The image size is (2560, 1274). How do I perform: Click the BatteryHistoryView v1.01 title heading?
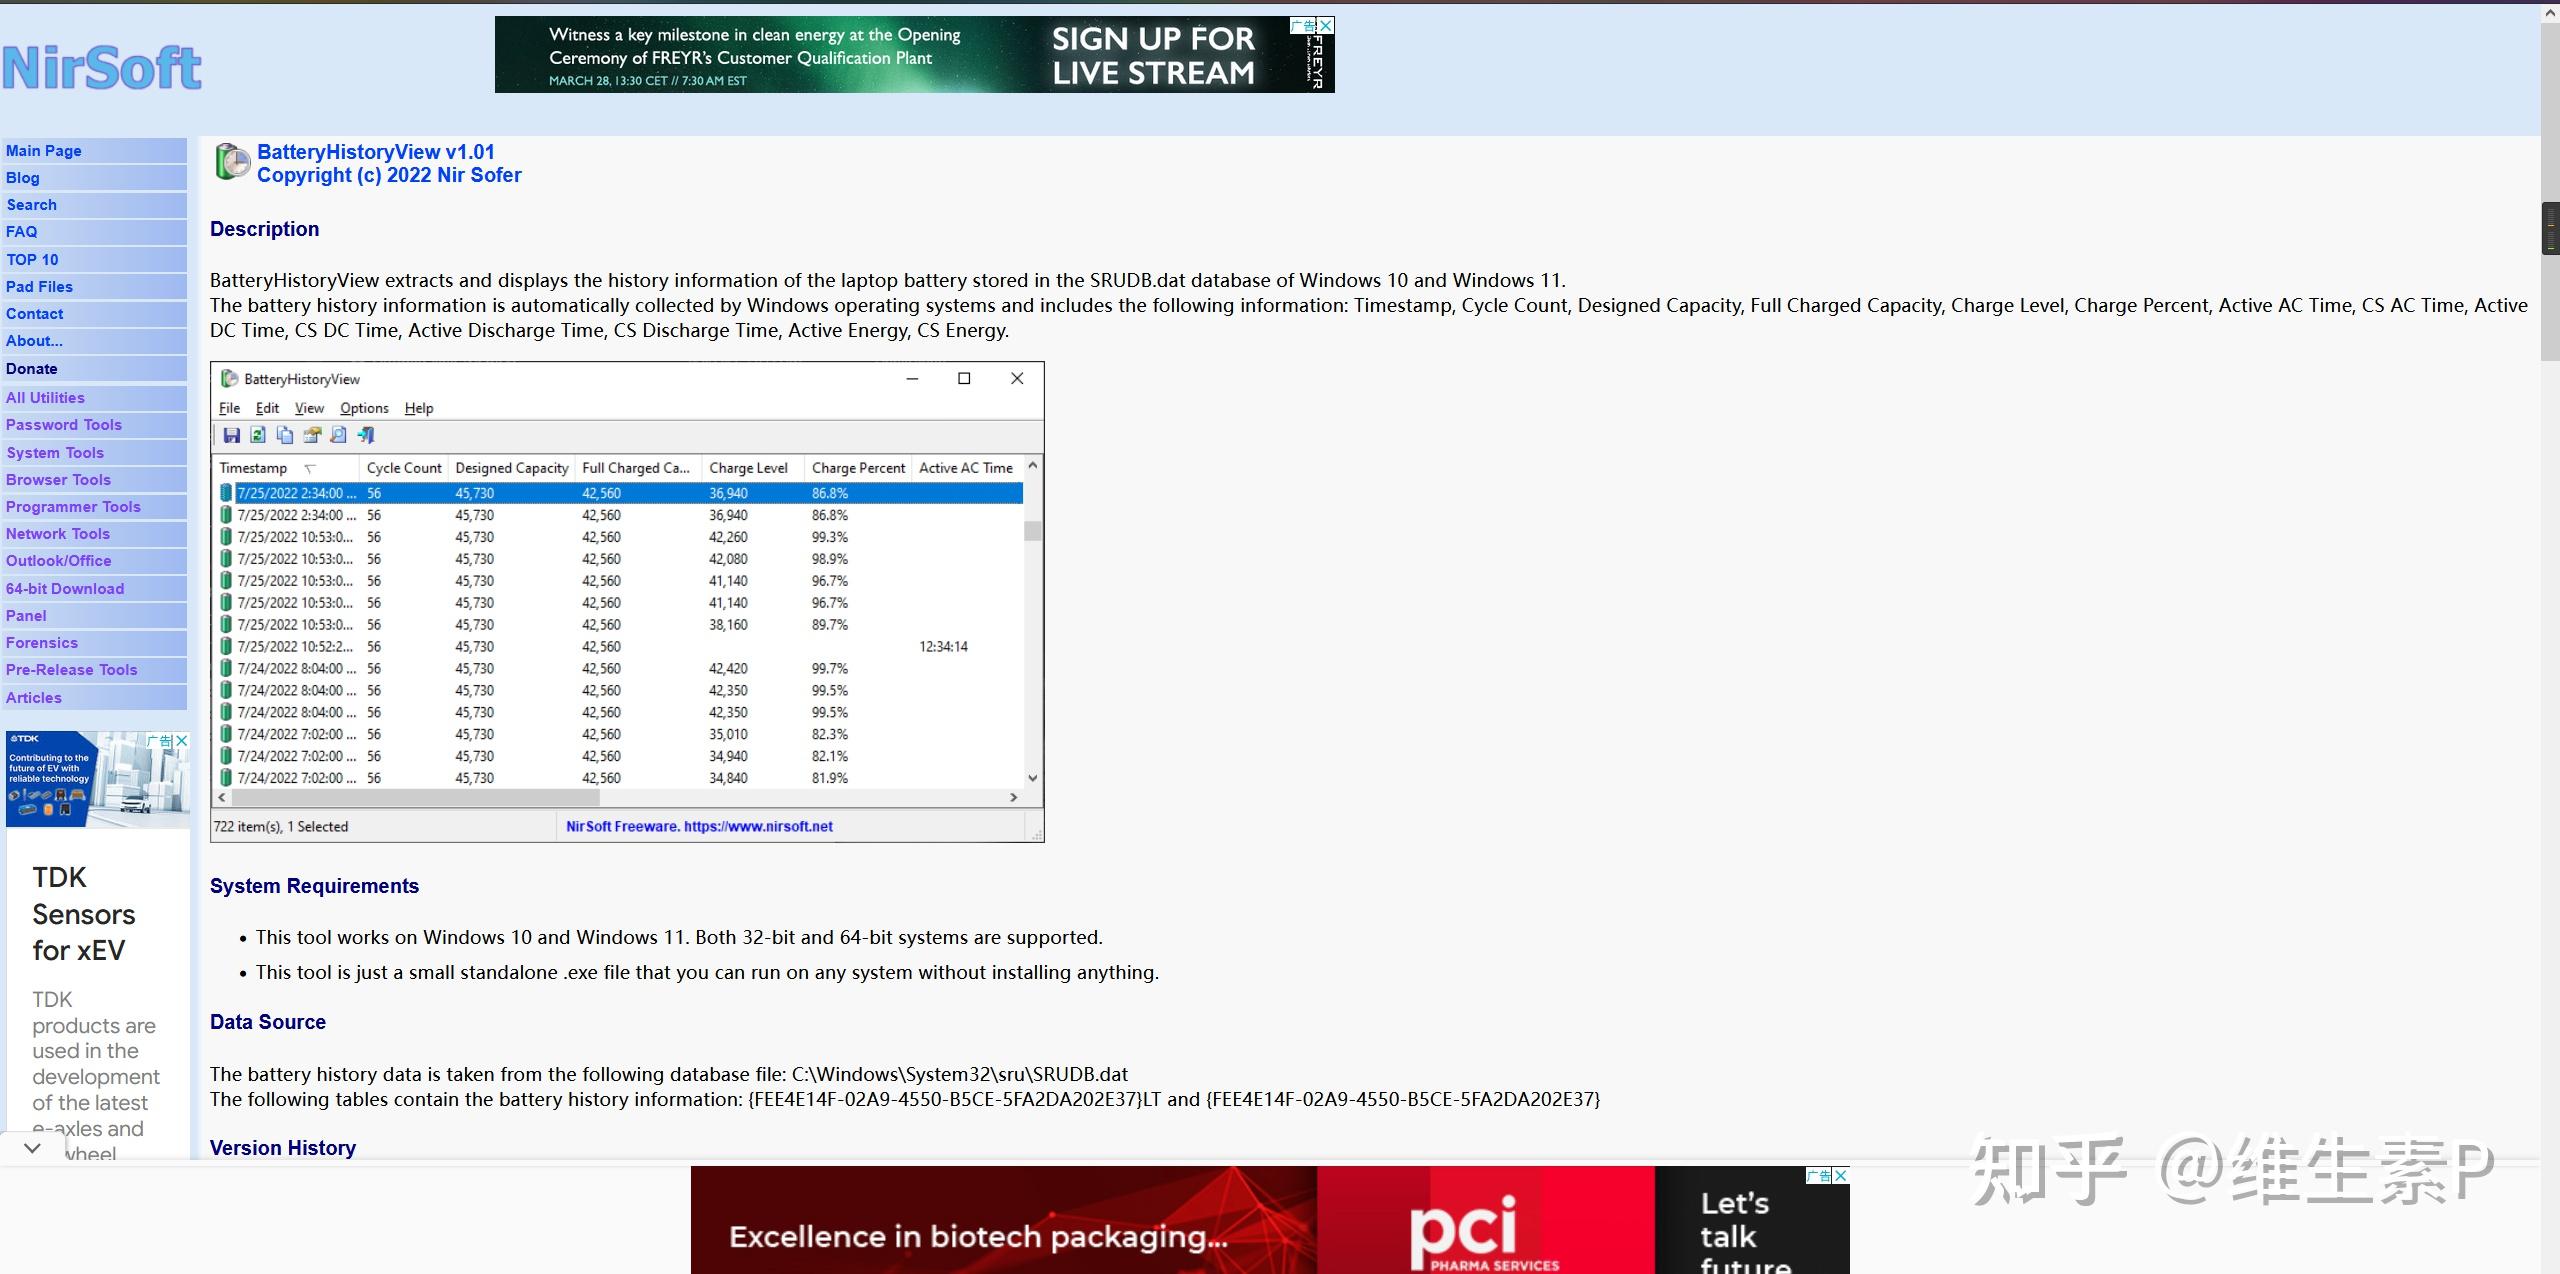(x=375, y=152)
